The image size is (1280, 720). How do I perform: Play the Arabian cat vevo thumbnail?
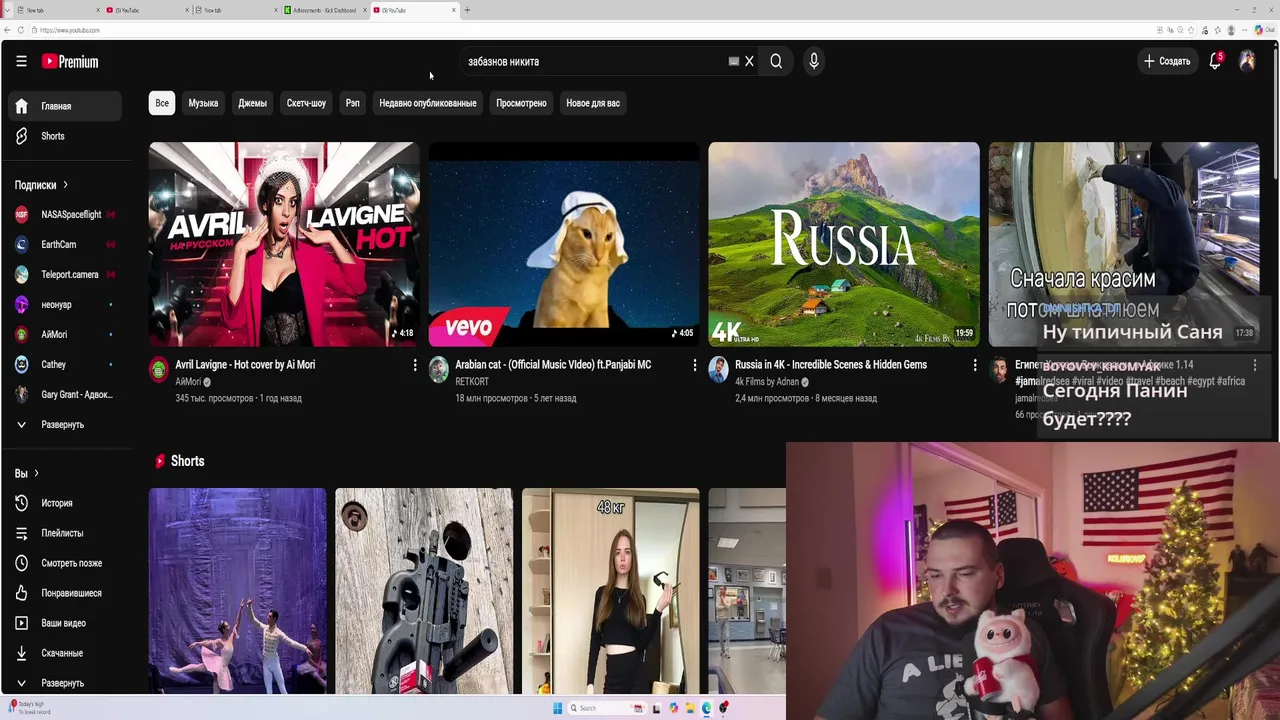(x=564, y=244)
